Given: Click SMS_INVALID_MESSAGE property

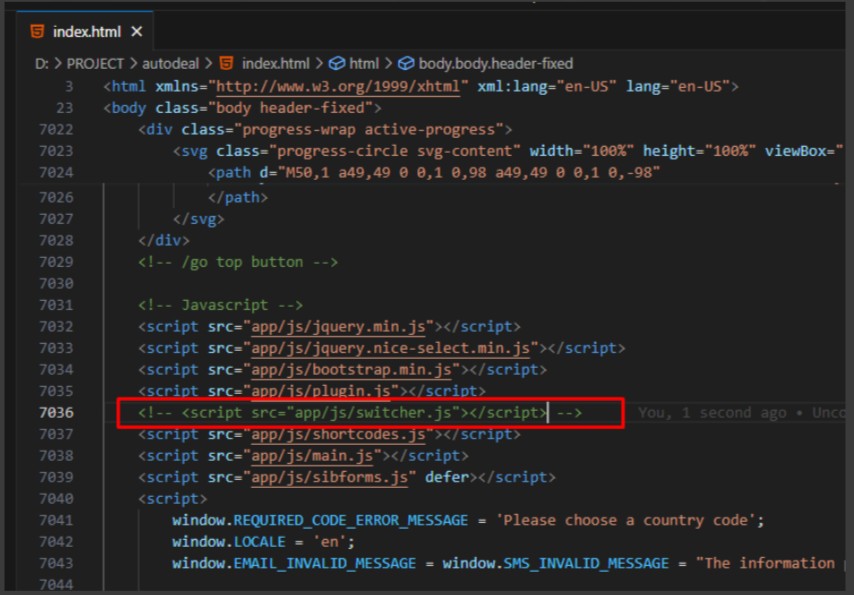Looking at the screenshot, I should tap(586, 563).
